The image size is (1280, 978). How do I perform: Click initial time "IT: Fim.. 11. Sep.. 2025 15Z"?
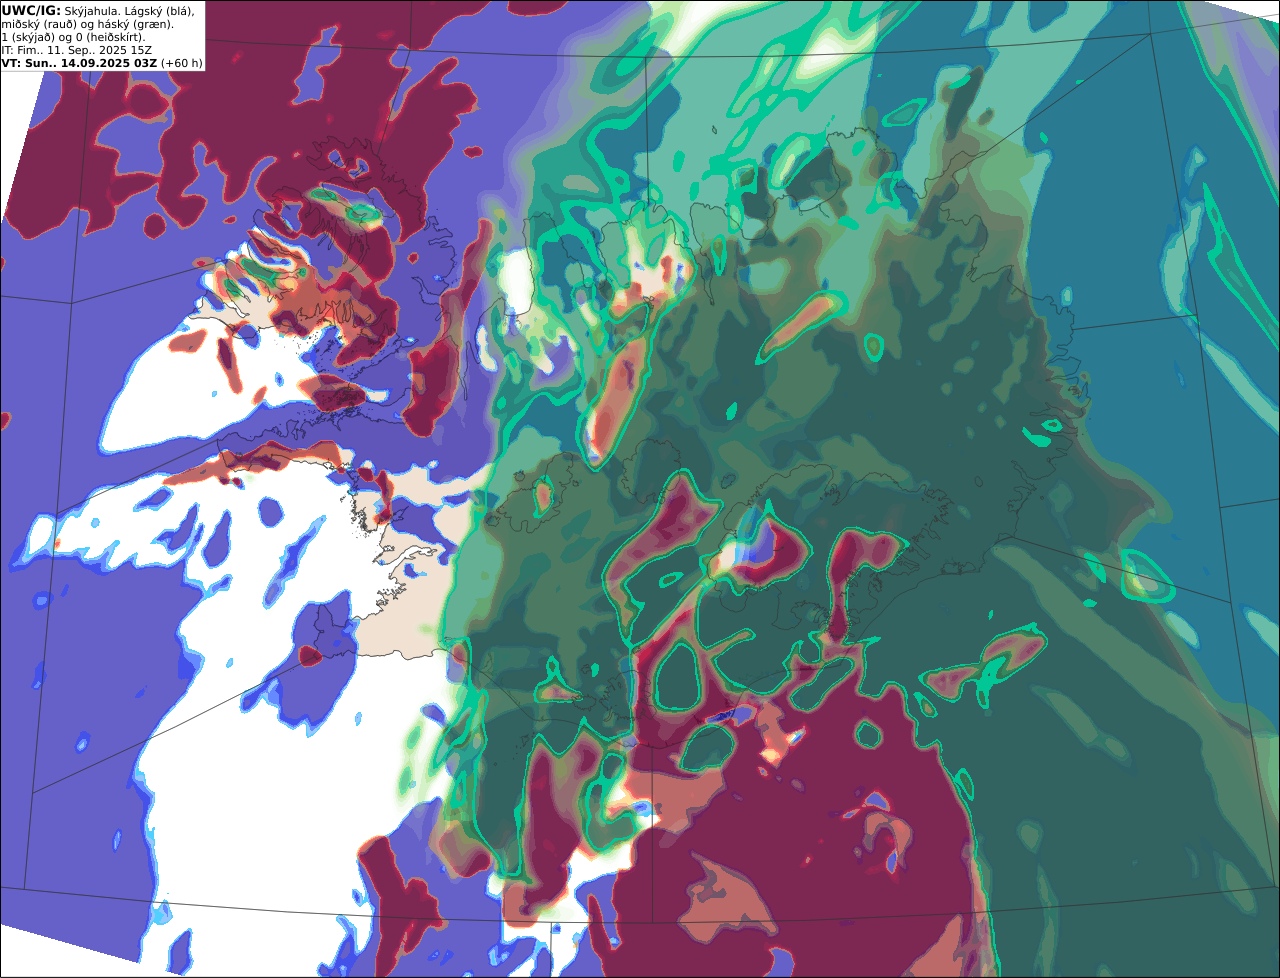click(77, 49)
